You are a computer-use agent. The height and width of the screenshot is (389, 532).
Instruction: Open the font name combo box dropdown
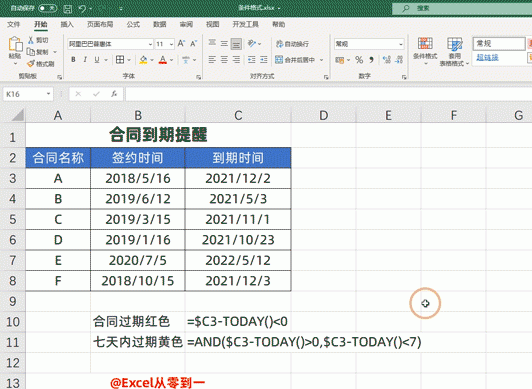150,44
